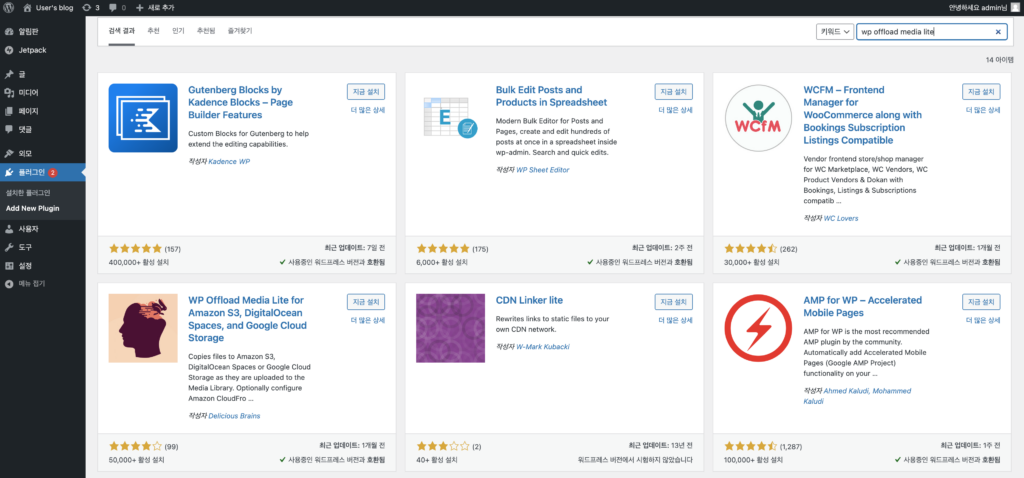The width and height of the screenshot is (1024, 478).
Task: Click the Bulk Edit Posts spreadsheet icon
Action: [451, 118]
